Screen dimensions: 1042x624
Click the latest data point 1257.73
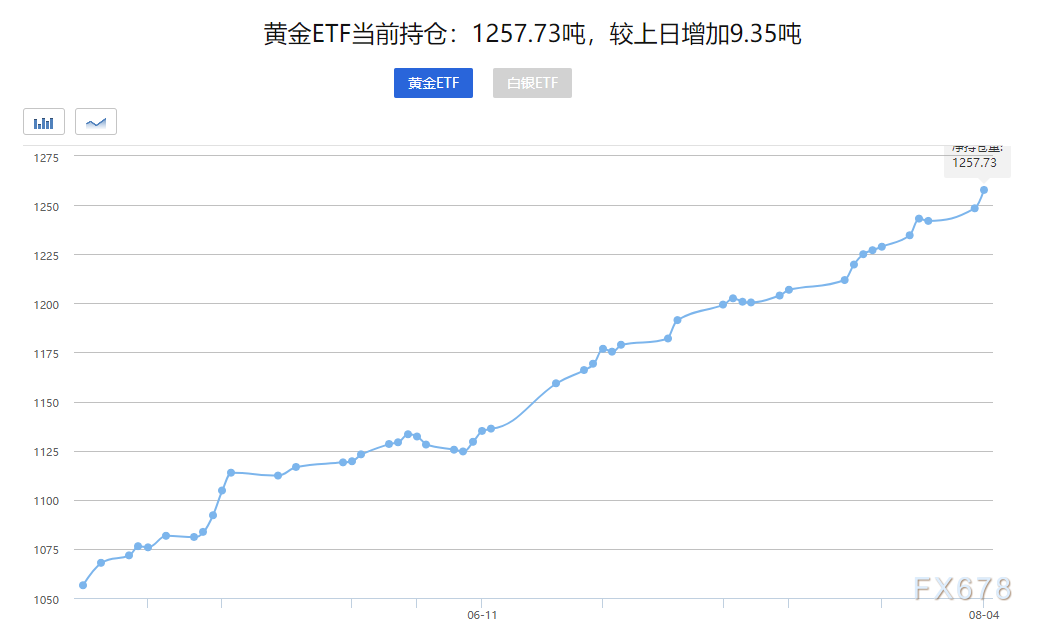coord(984,190)
